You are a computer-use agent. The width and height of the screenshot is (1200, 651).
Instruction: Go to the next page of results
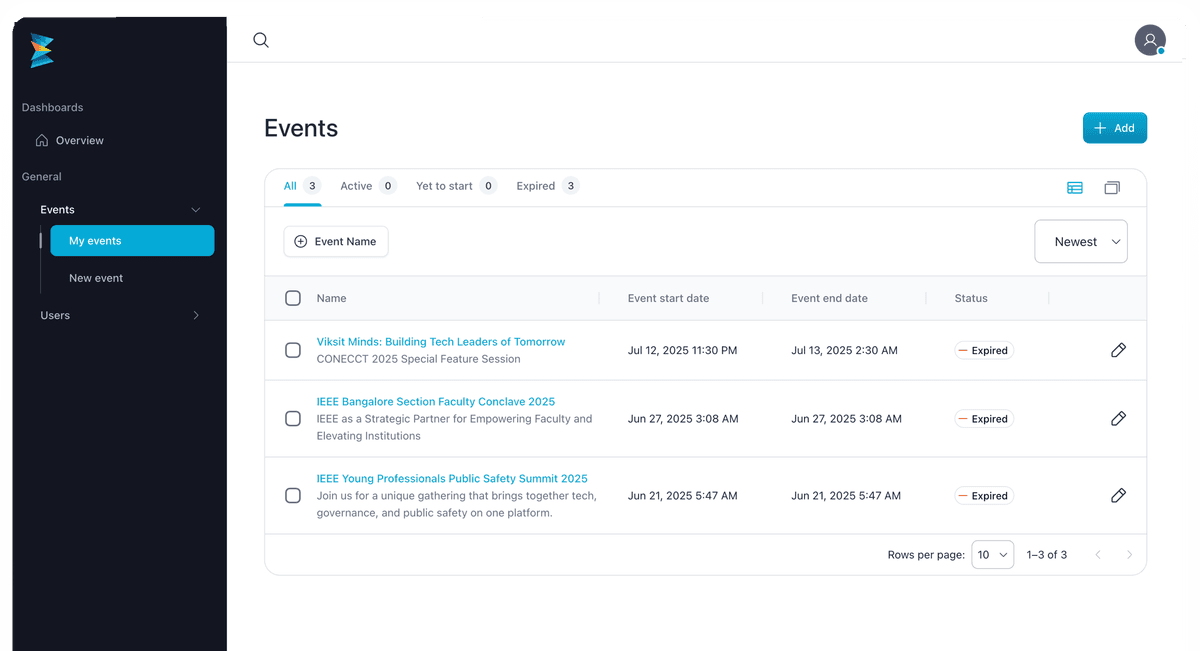click(x=1130, y=554)
